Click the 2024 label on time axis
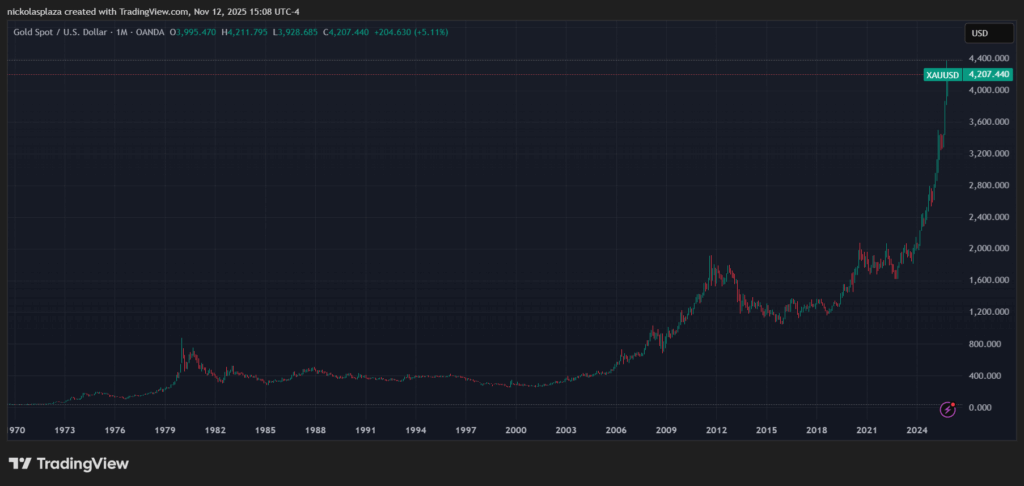 (x=915, y=430)
